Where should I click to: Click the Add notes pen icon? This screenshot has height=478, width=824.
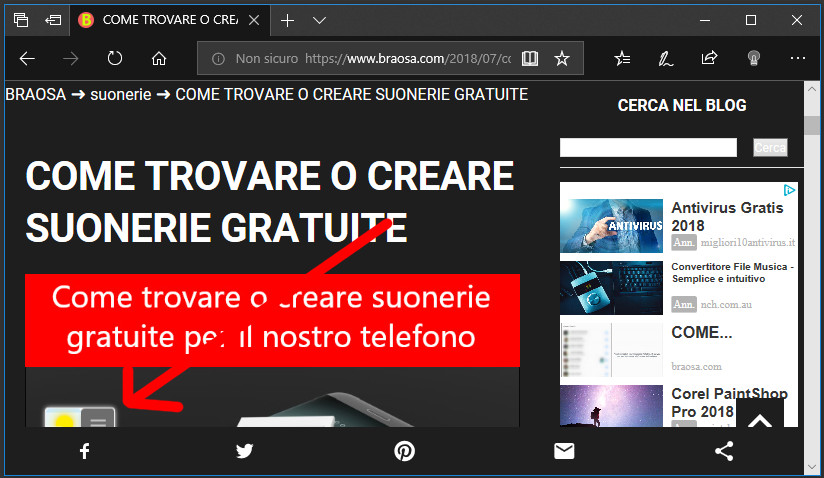pos(665,59)
